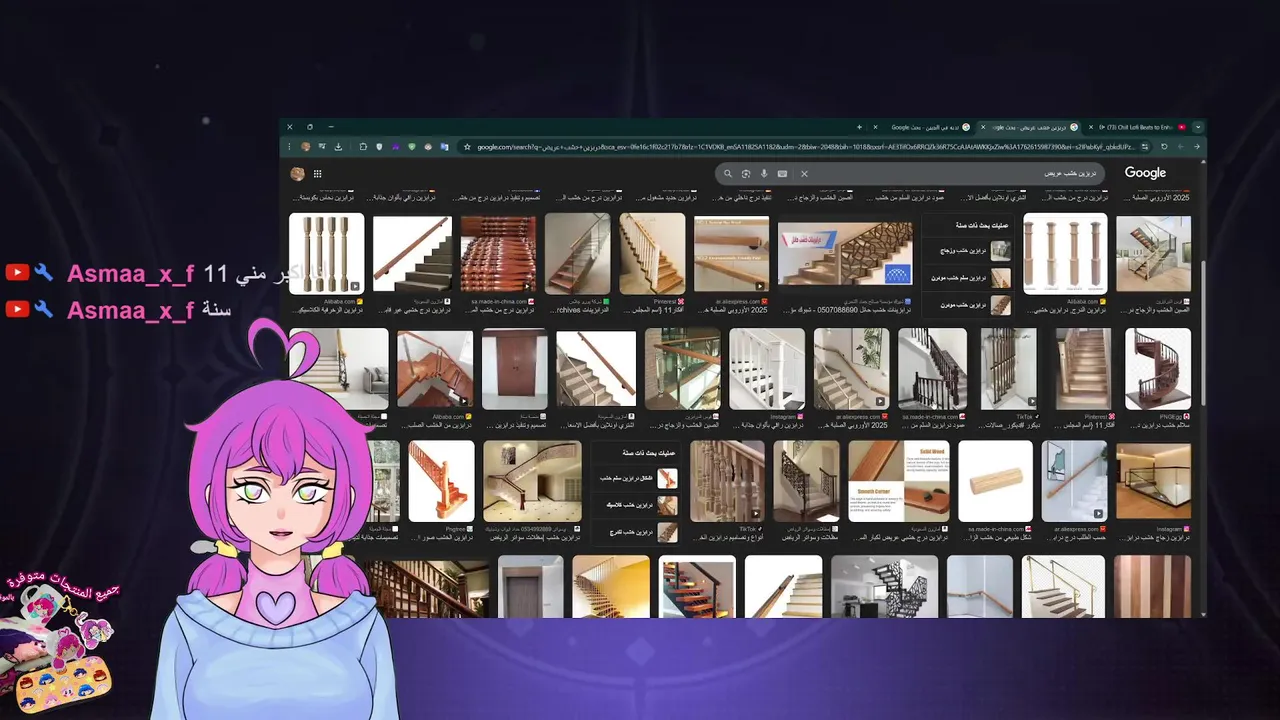The width and height of the screenshot is (1280, 720).
Task: Open the Solid Wood handrail info image
Action: click(899, 481)
